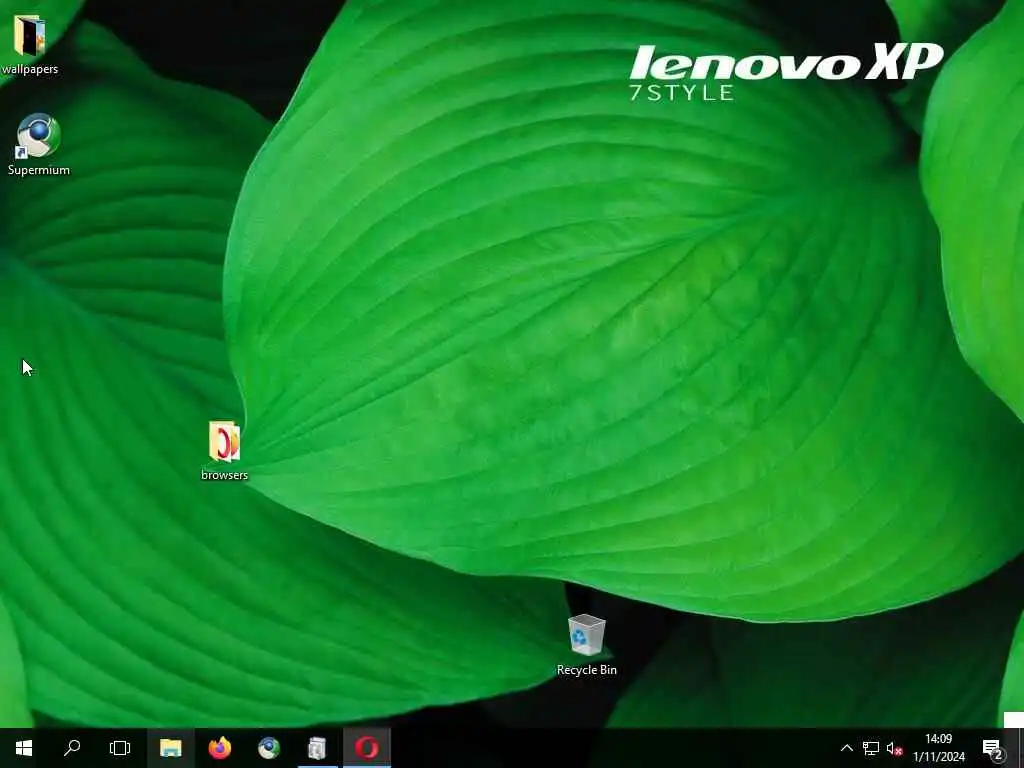Open the Windows Start menu
Image resolution: width=1024 pixels, height=768 pixels.
[24, 748]
